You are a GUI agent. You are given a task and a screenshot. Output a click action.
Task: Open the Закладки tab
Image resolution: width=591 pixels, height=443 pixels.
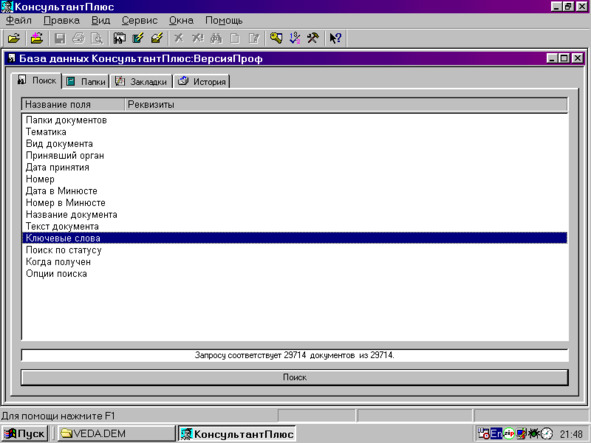[x=141, y=81]
